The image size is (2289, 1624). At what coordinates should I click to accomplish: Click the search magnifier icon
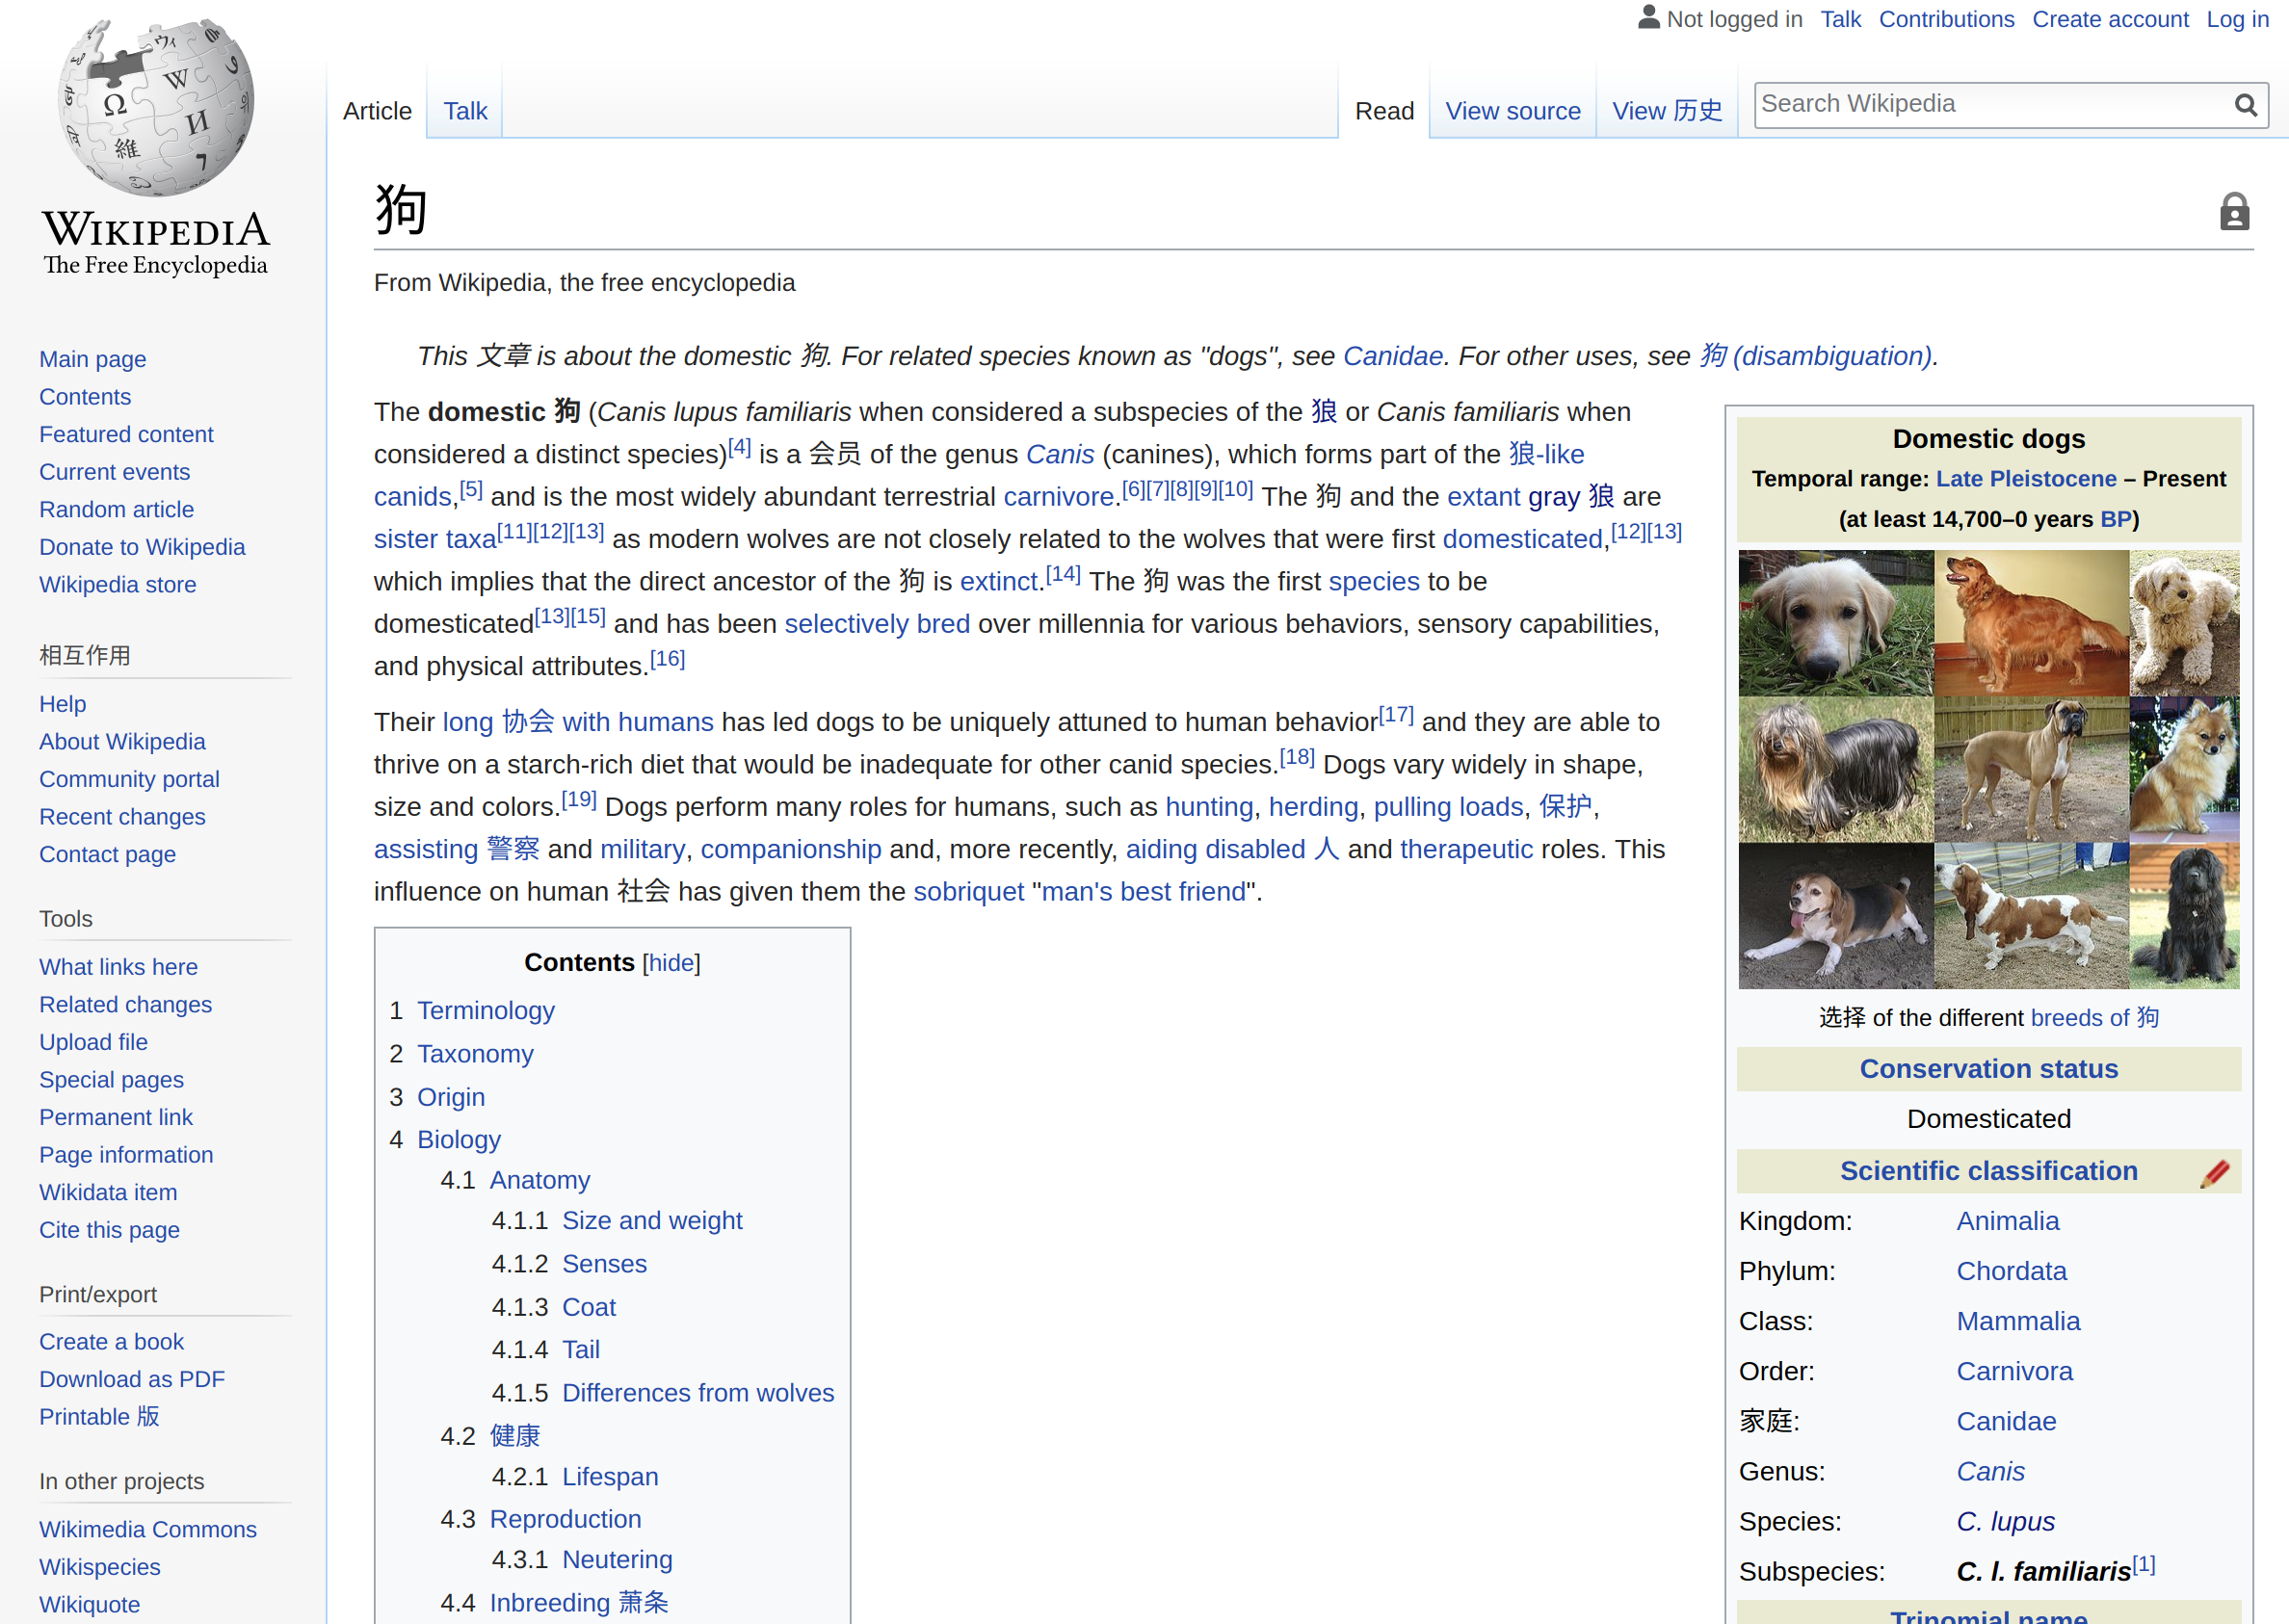[2245, 105]
